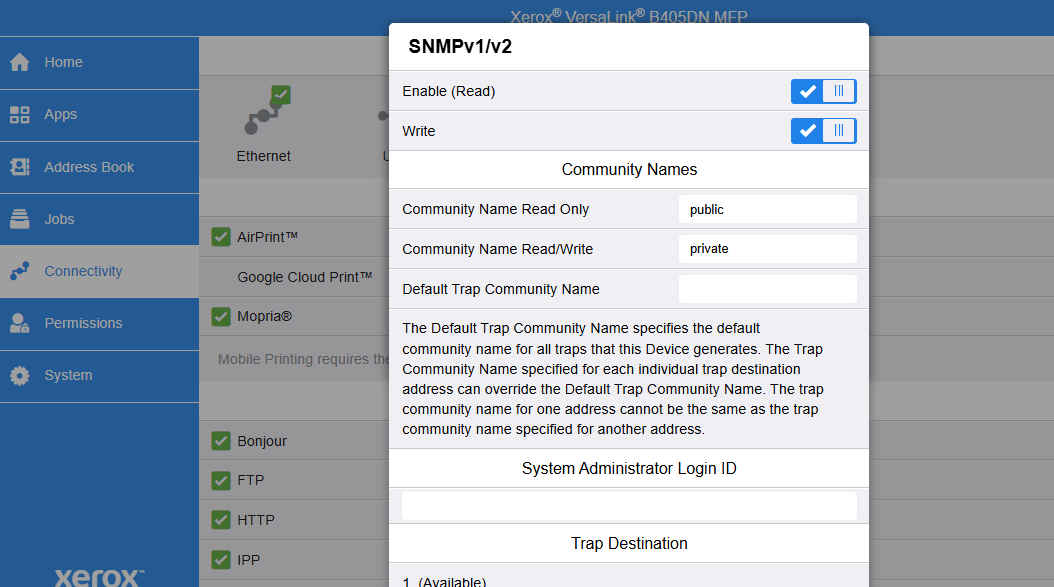The image size is (1054, 587).
Task: Edit the Community Name Read/Write field
Action: (x=767, y=249)
